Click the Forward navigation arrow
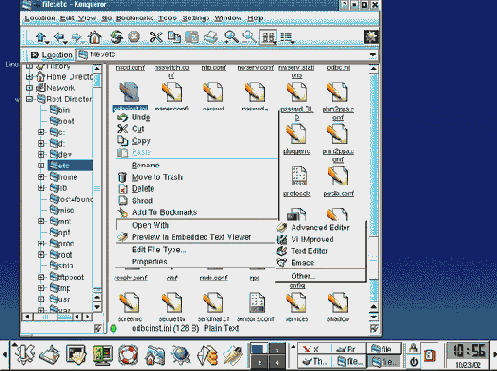The width and height of the screenshot is (497, 371). click(x=77, y=38)
